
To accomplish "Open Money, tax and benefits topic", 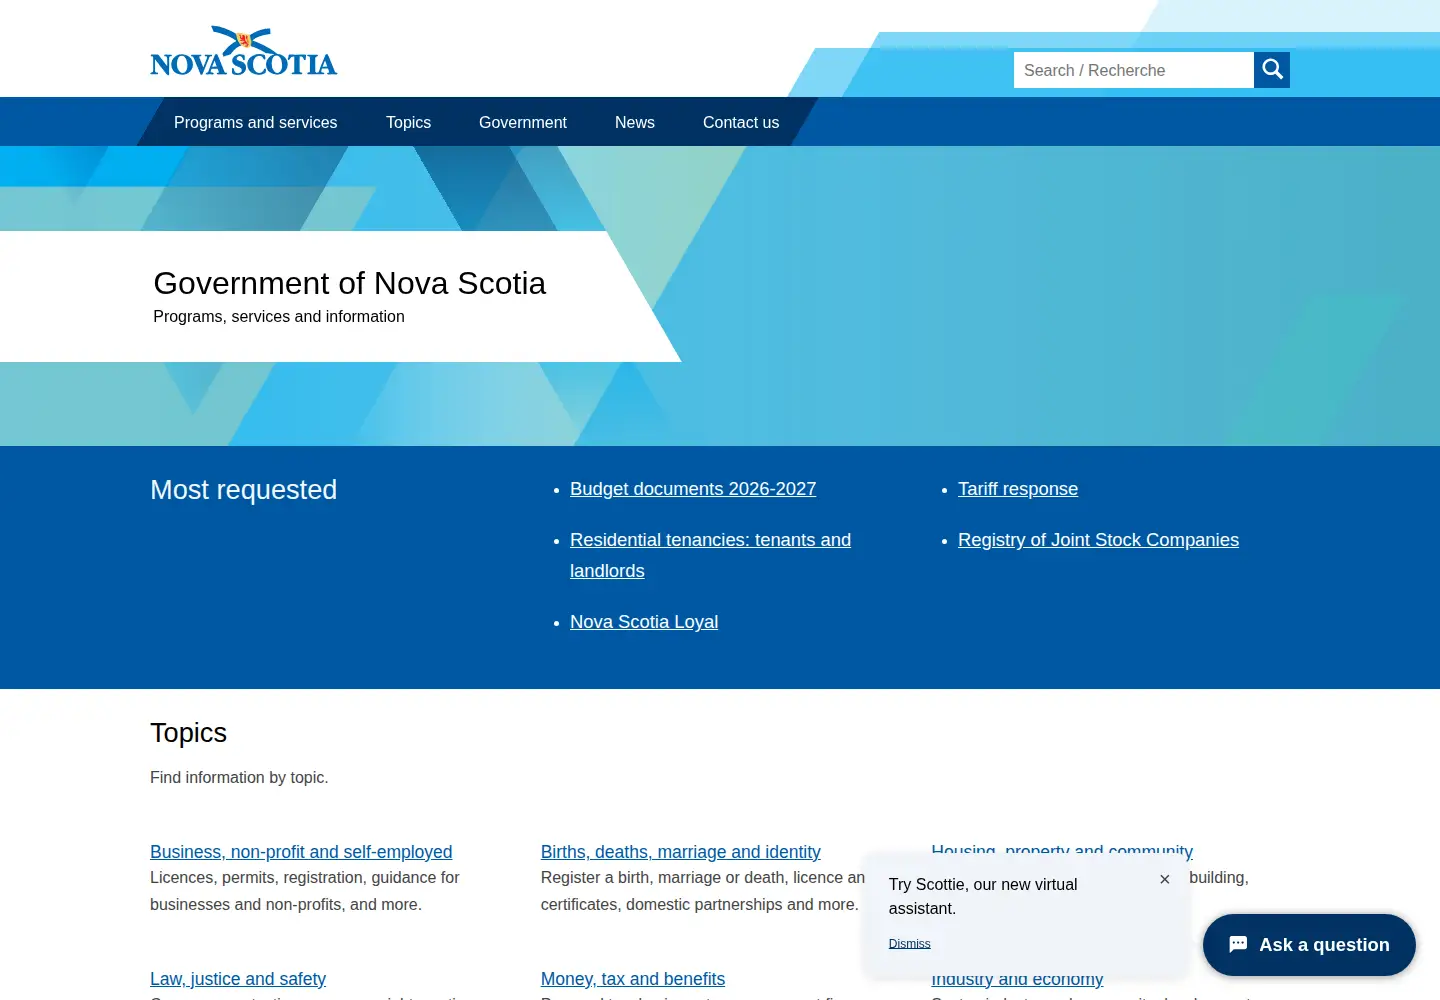I will coord(633,979).
